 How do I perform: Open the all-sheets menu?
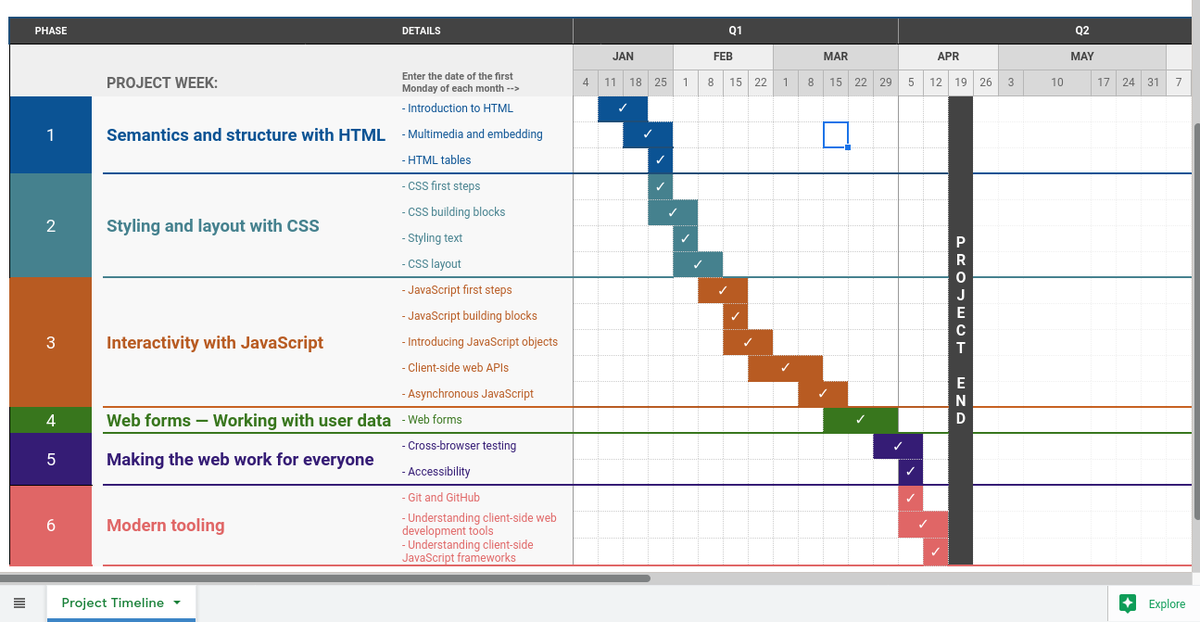(x=20, y=603)
